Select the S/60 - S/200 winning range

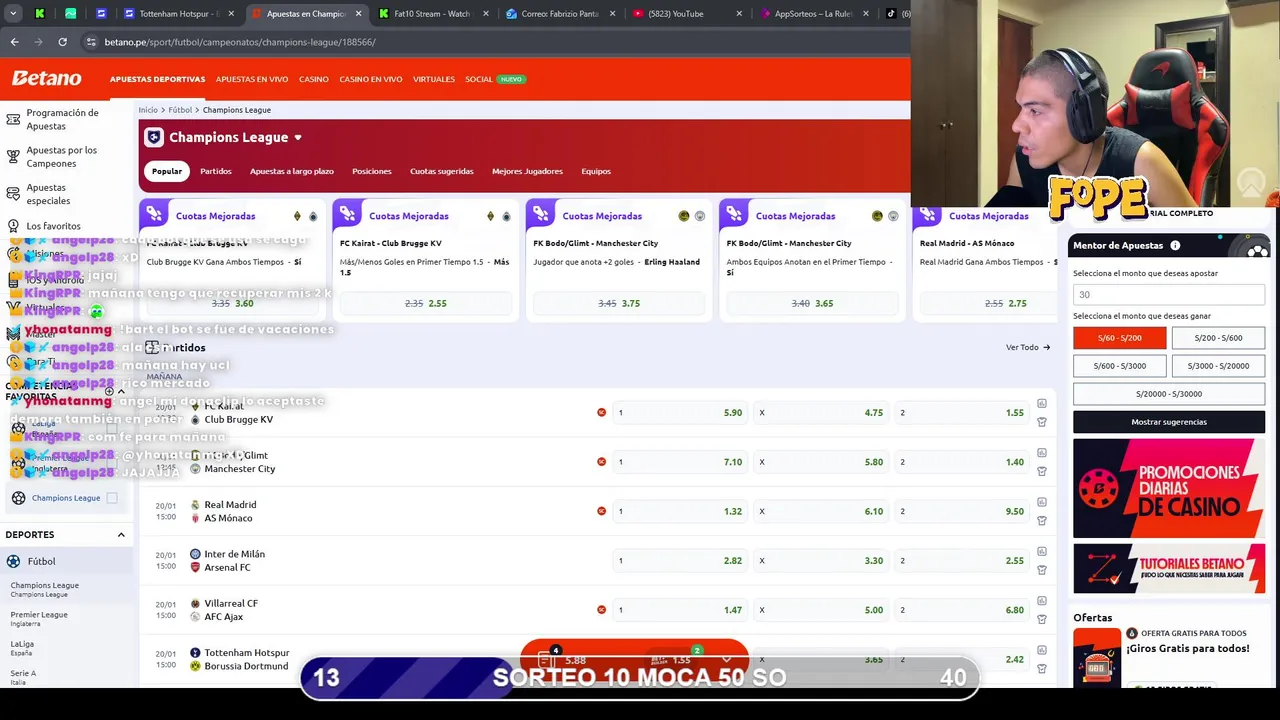(1119, 338)
